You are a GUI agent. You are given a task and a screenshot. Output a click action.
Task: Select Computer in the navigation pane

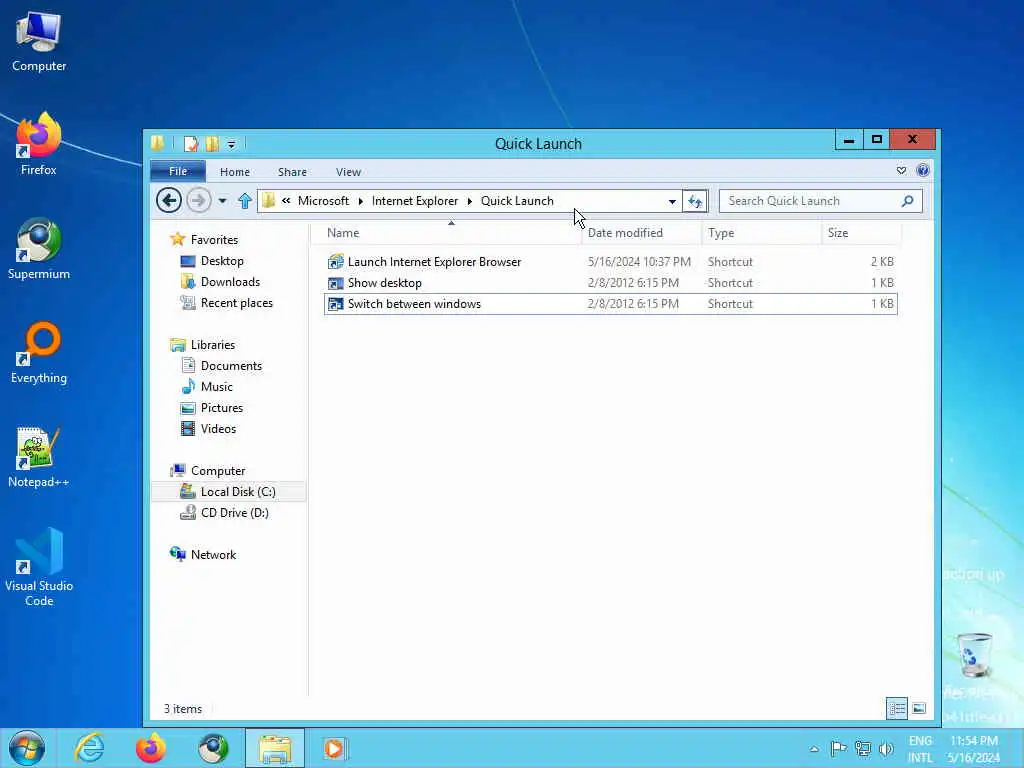pyautogui.click(x=218, y=470)
